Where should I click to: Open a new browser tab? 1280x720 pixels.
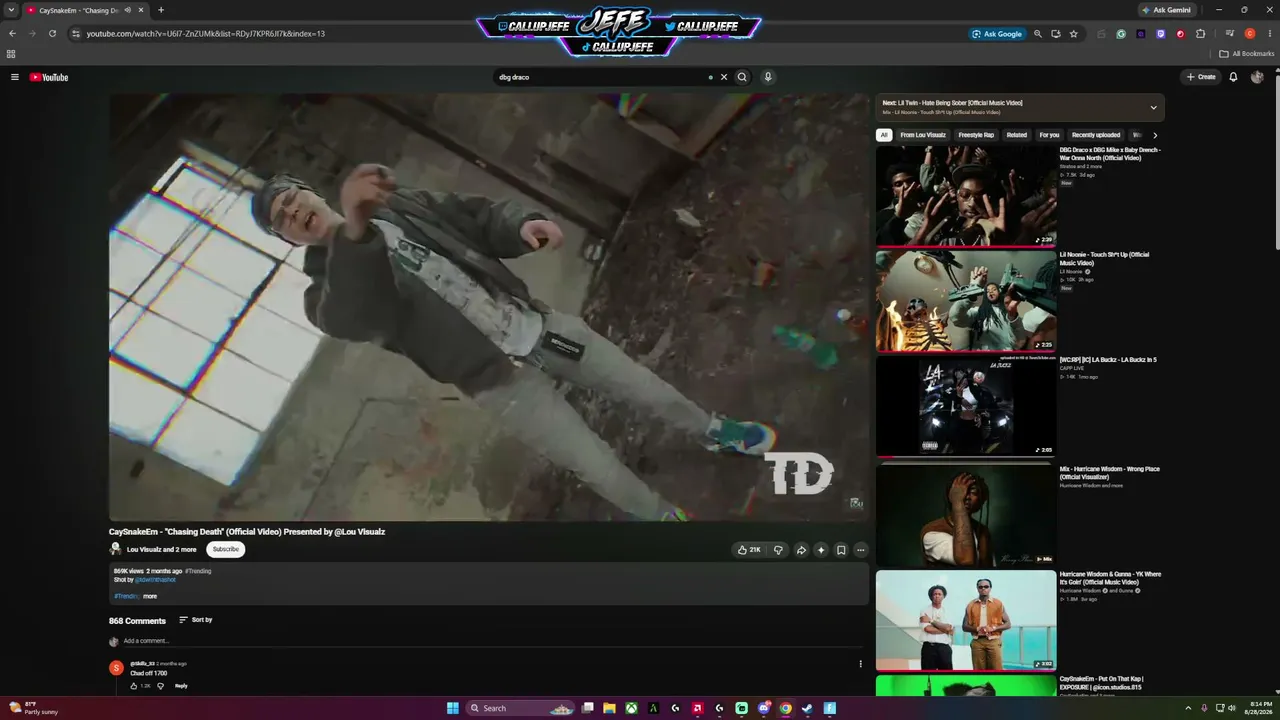coord(161,10)
